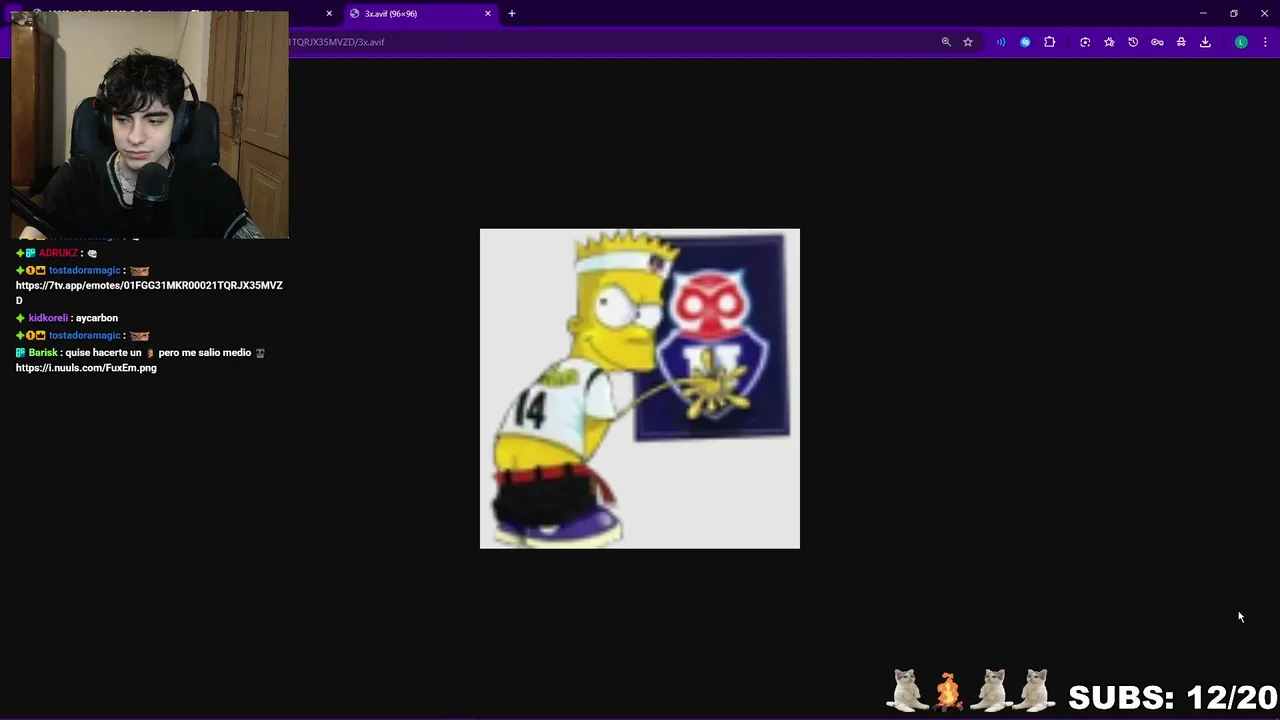Open the green profile avatar button
Viewport: 1280px width, 720px height.
tap(1241, 42)
